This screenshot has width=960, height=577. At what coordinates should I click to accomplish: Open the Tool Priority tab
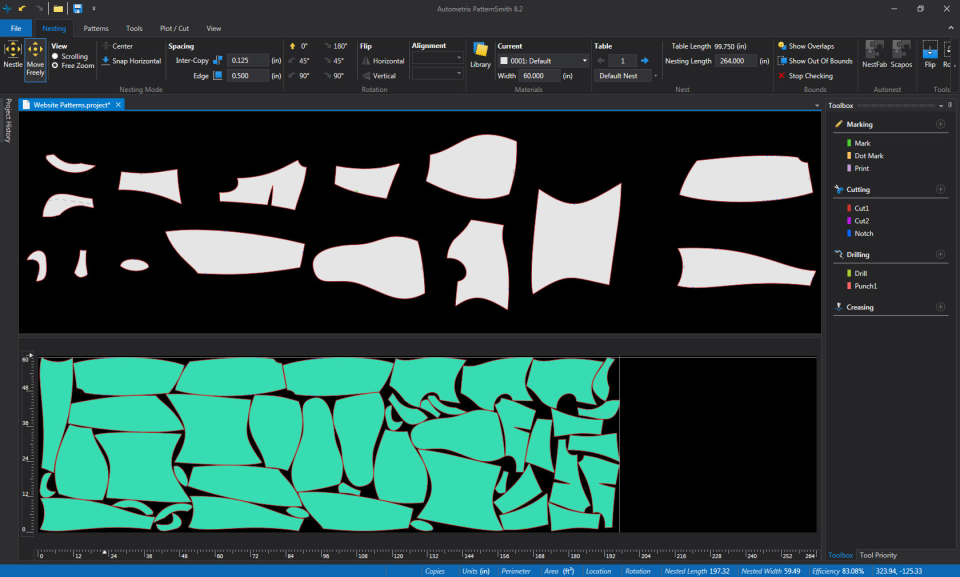pos(878,555)
